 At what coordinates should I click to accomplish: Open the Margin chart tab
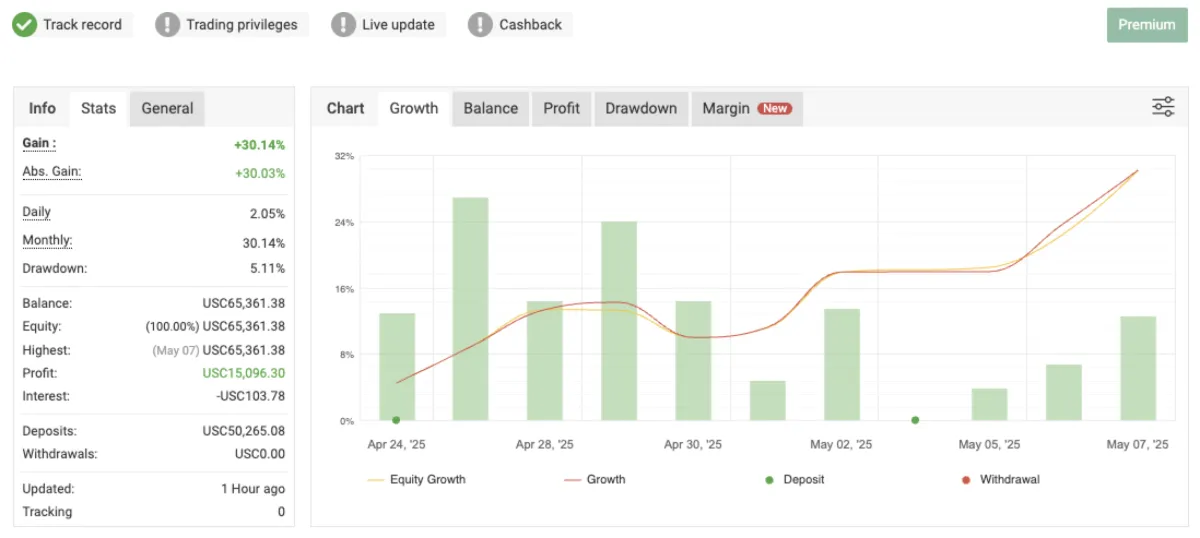click(747, 108)
